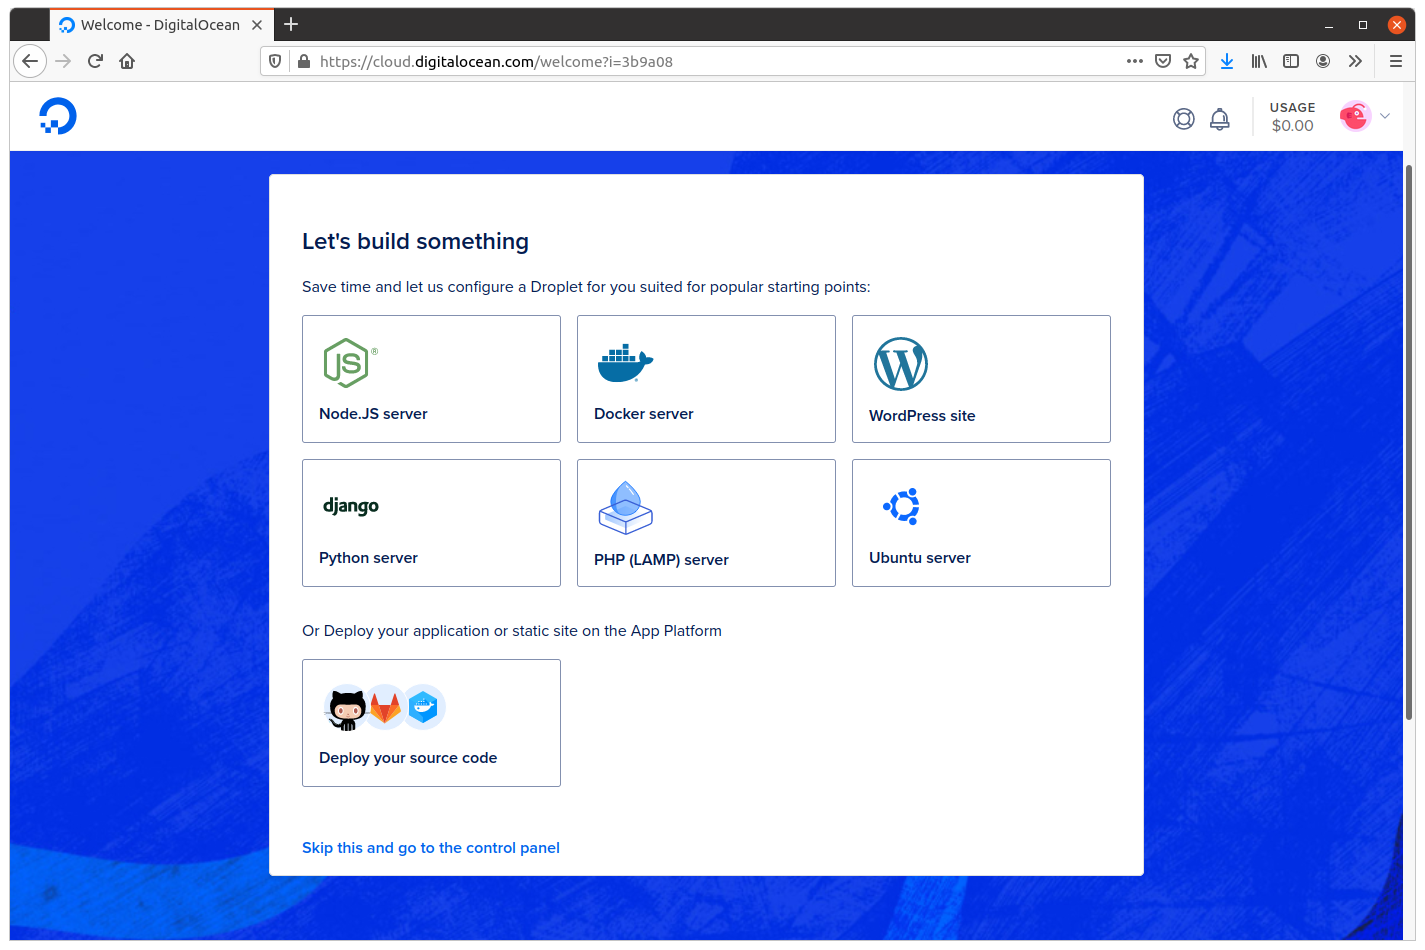
Task: Expand the account dropdown chevron
Action: tap(1385, 116)
